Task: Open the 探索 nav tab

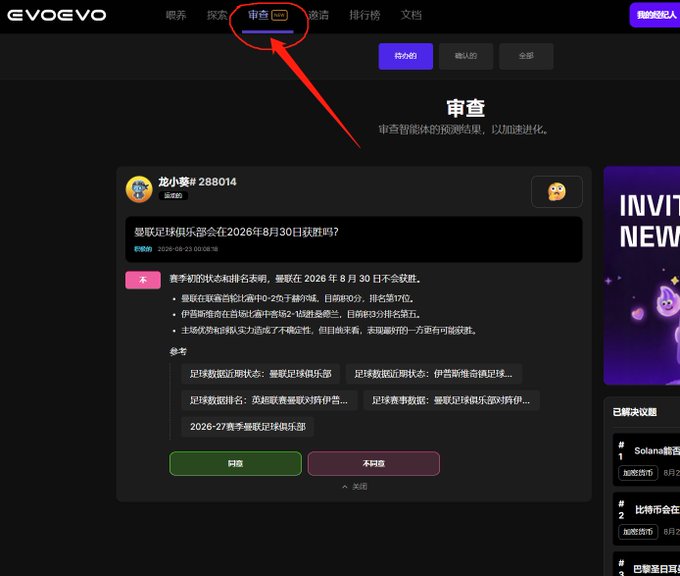Action: point(217,15)
